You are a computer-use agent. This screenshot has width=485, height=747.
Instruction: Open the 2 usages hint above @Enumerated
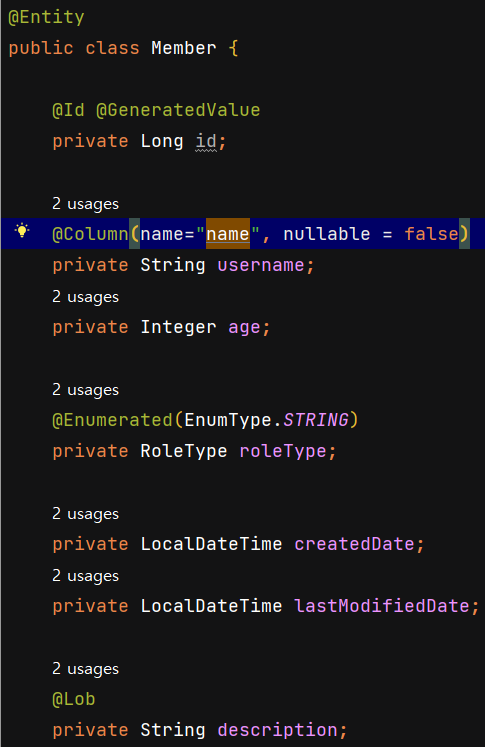(86, 390)
